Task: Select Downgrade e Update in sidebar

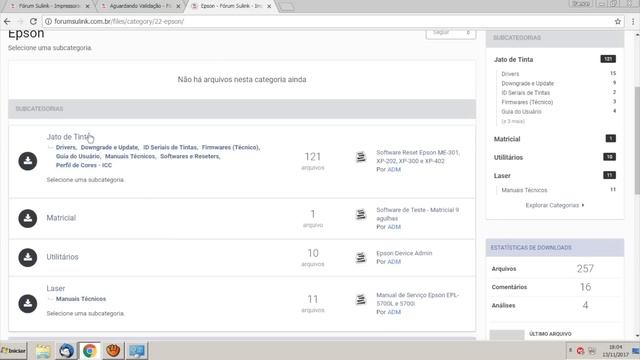Action: point(527,83)
